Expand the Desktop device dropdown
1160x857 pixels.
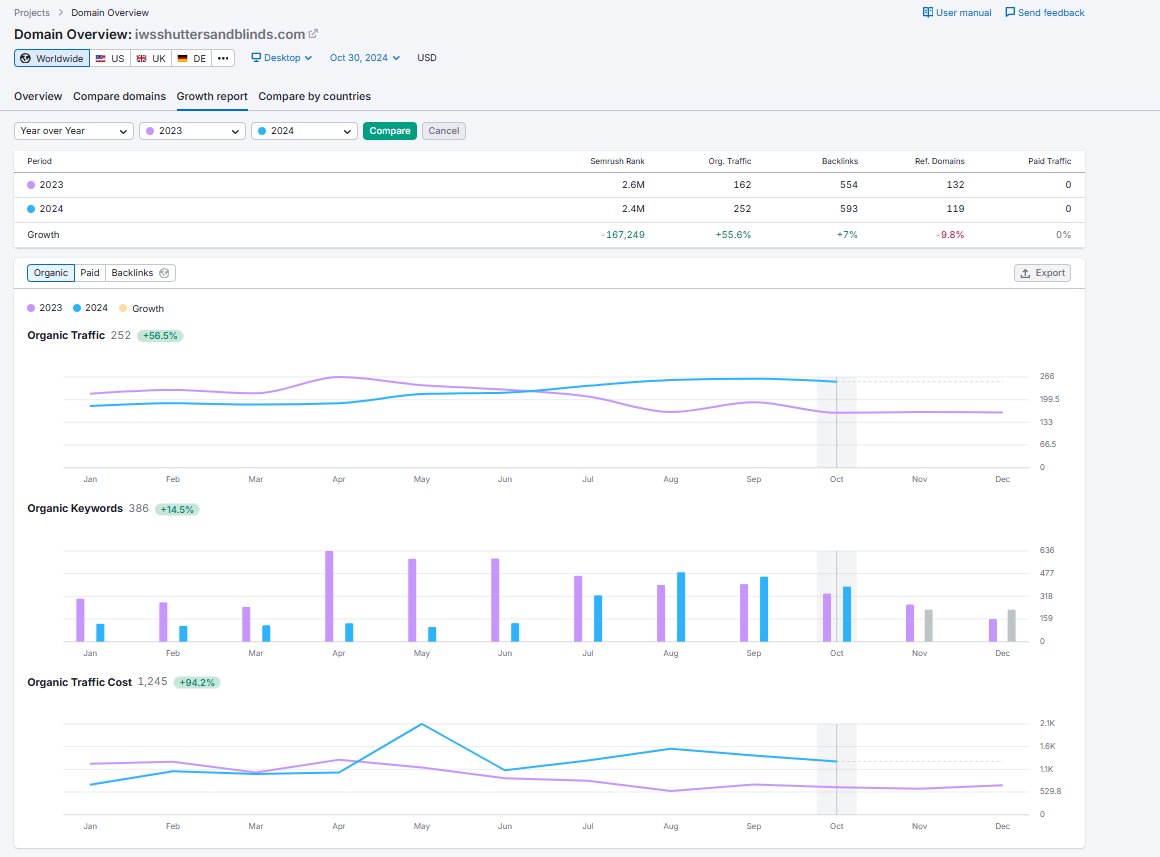pos(282,58)
